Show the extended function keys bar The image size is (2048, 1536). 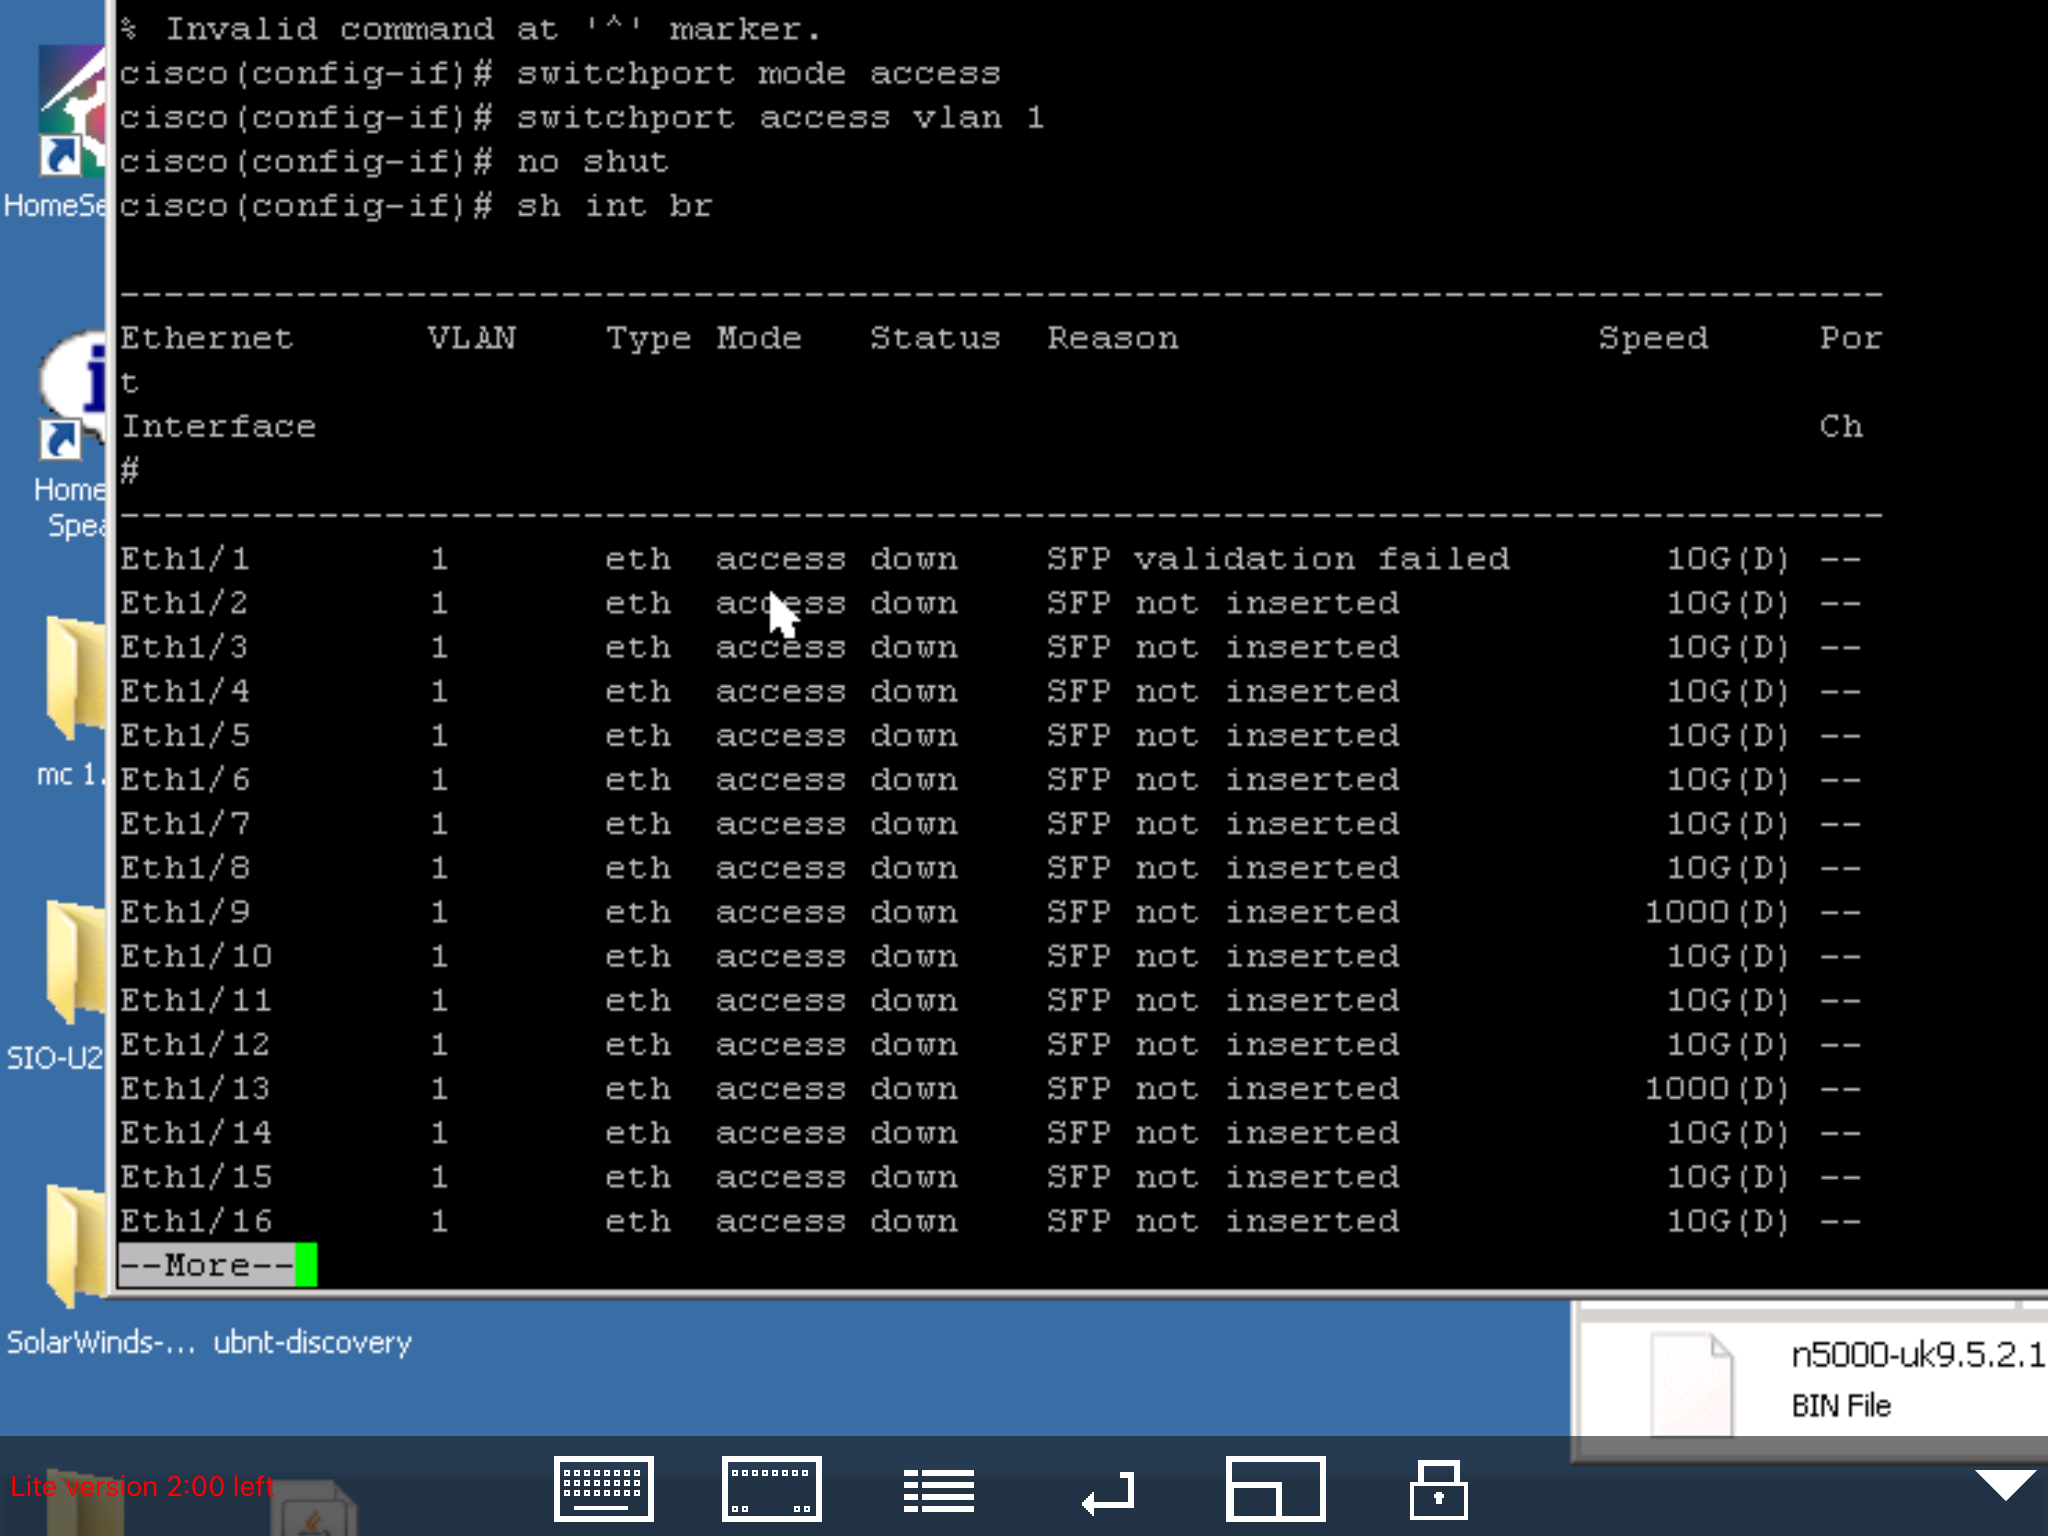[x=771, y=1488]
